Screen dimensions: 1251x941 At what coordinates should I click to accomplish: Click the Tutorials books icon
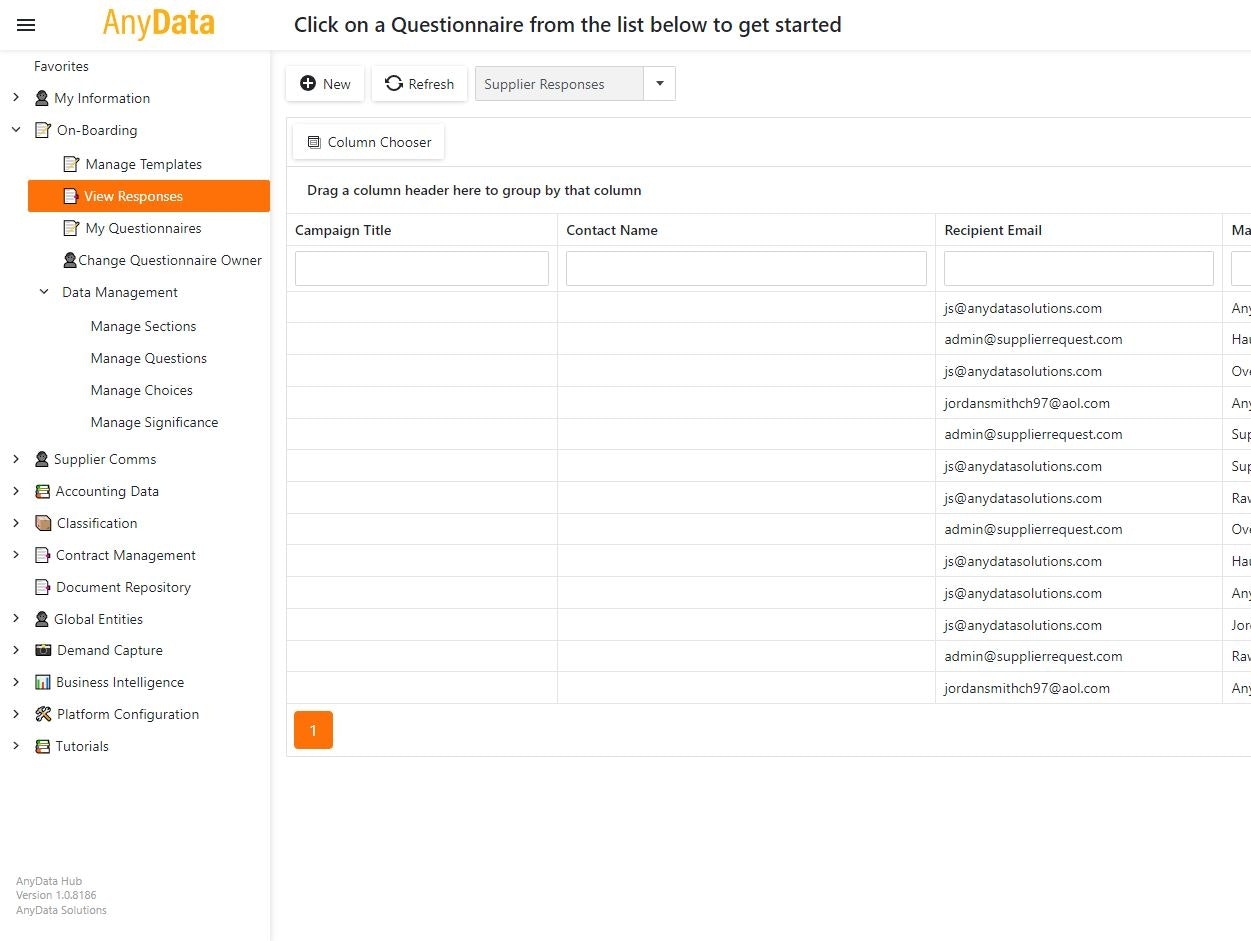[x=42, y=746]
